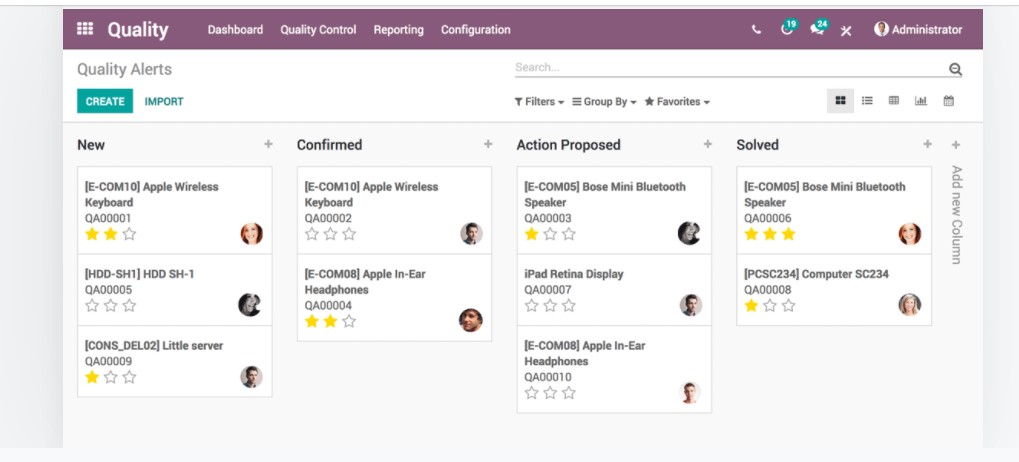
Task: Toggle third priority star on QA00006
Action: click(x=788, y=234)
